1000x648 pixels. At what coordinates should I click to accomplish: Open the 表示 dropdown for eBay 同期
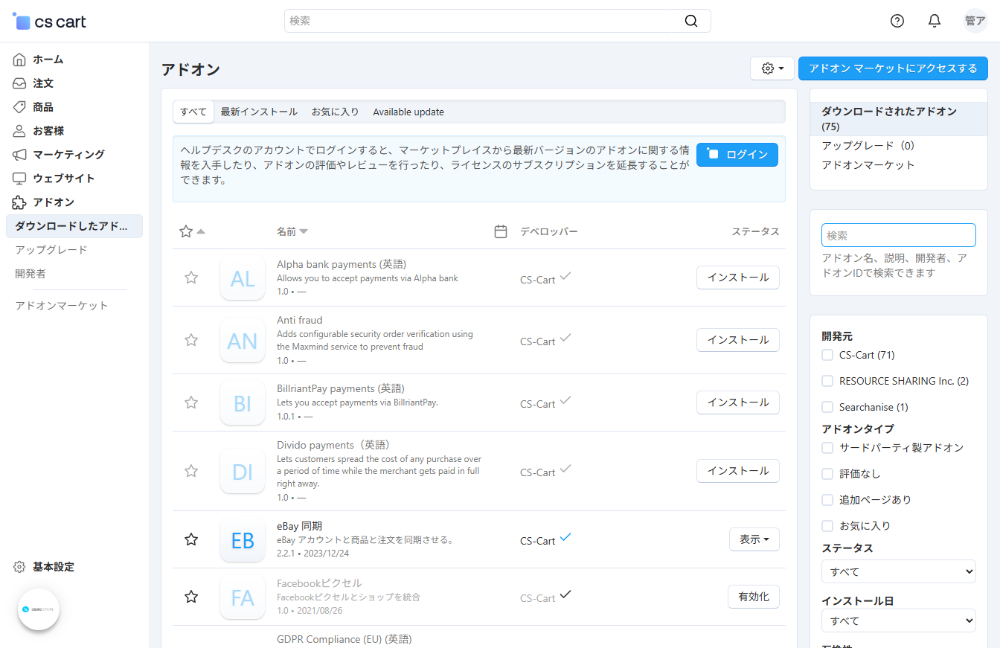click(x=753, y=539)
